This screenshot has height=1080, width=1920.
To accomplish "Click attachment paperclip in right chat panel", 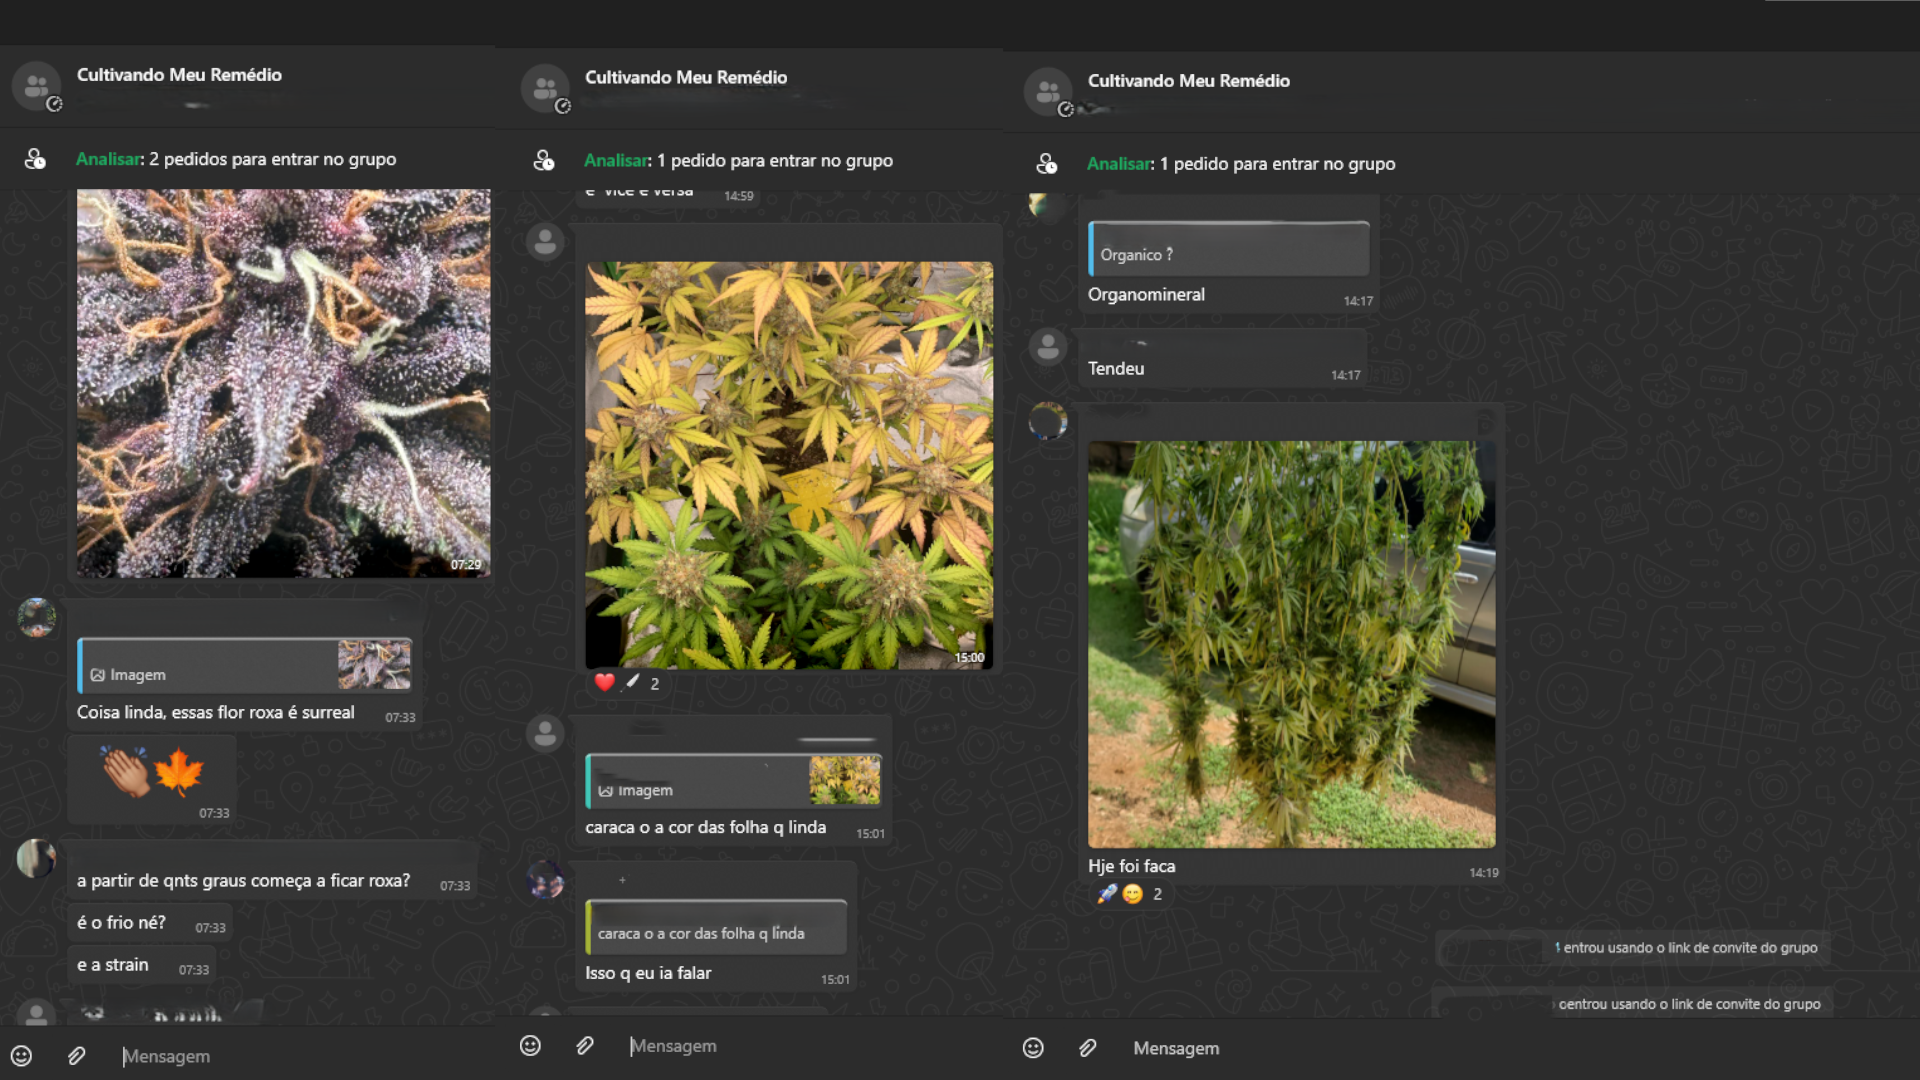I will tap(1088, 1048).
